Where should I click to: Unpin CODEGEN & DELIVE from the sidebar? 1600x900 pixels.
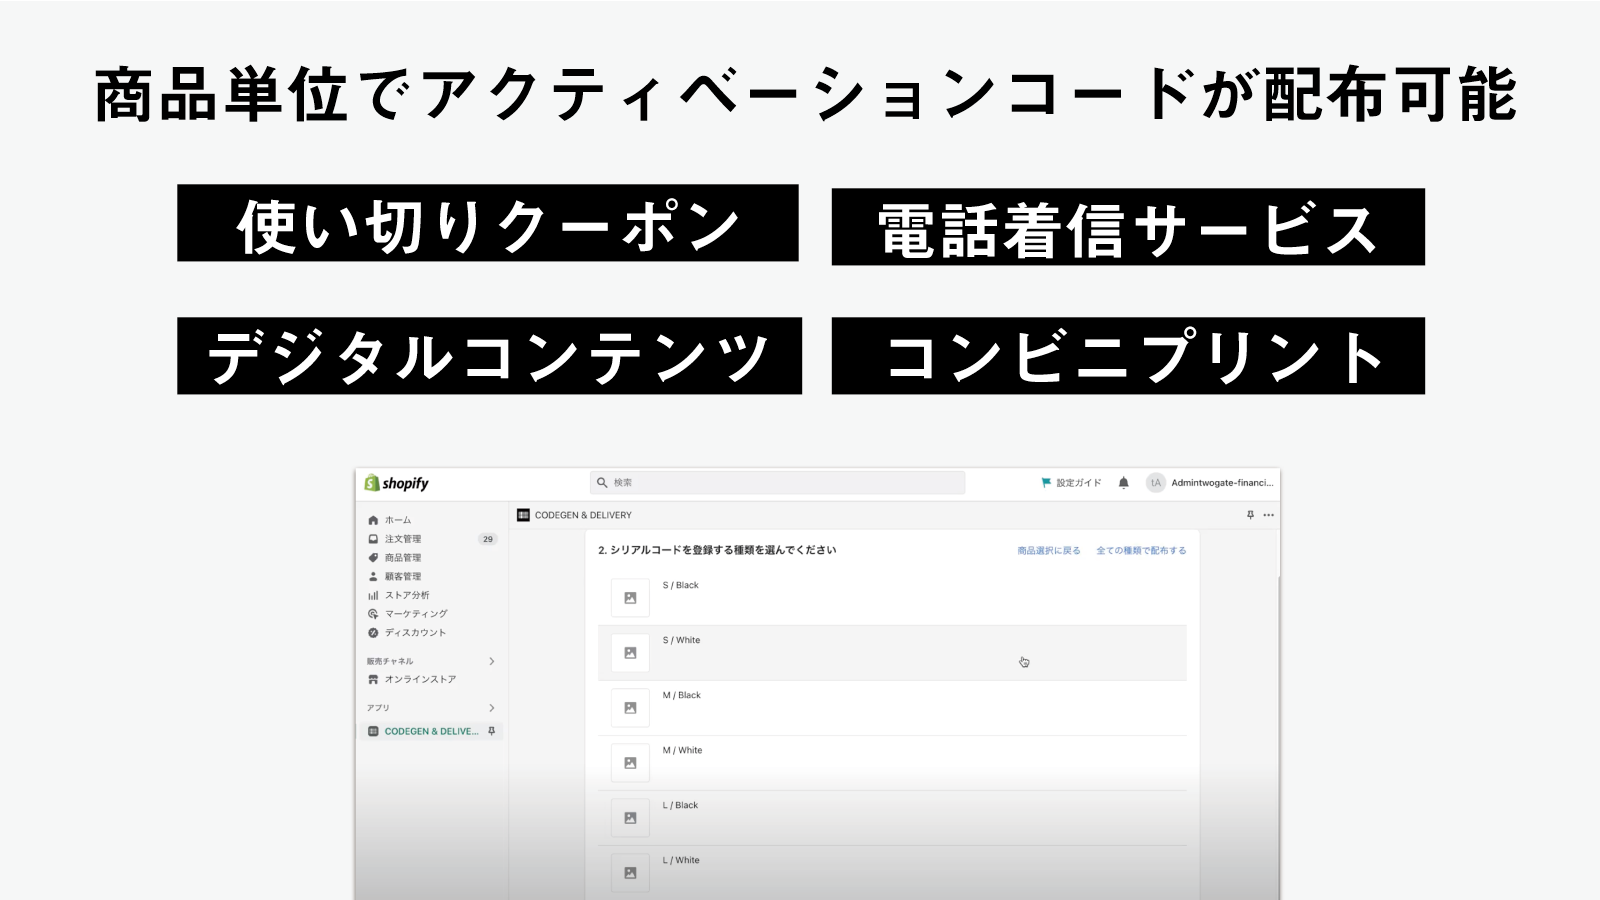point(491,730)
